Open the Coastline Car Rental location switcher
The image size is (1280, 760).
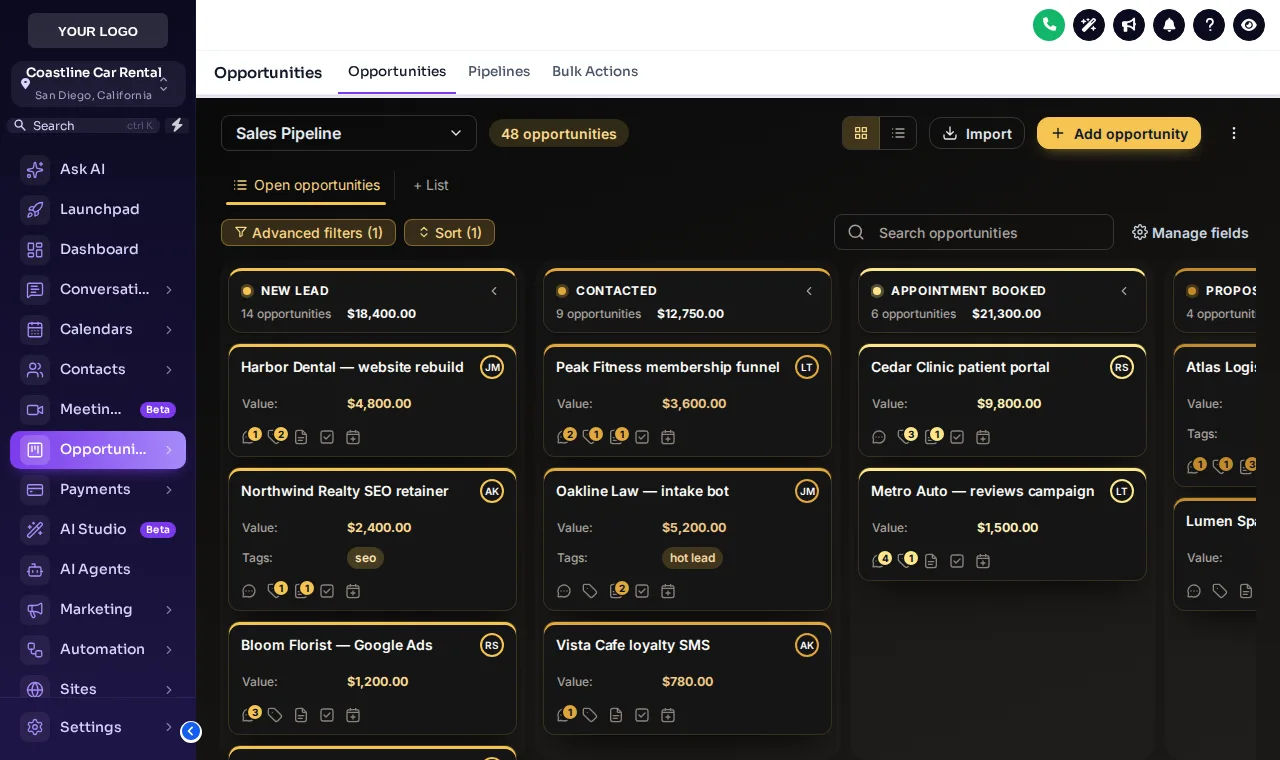[98, 84]
